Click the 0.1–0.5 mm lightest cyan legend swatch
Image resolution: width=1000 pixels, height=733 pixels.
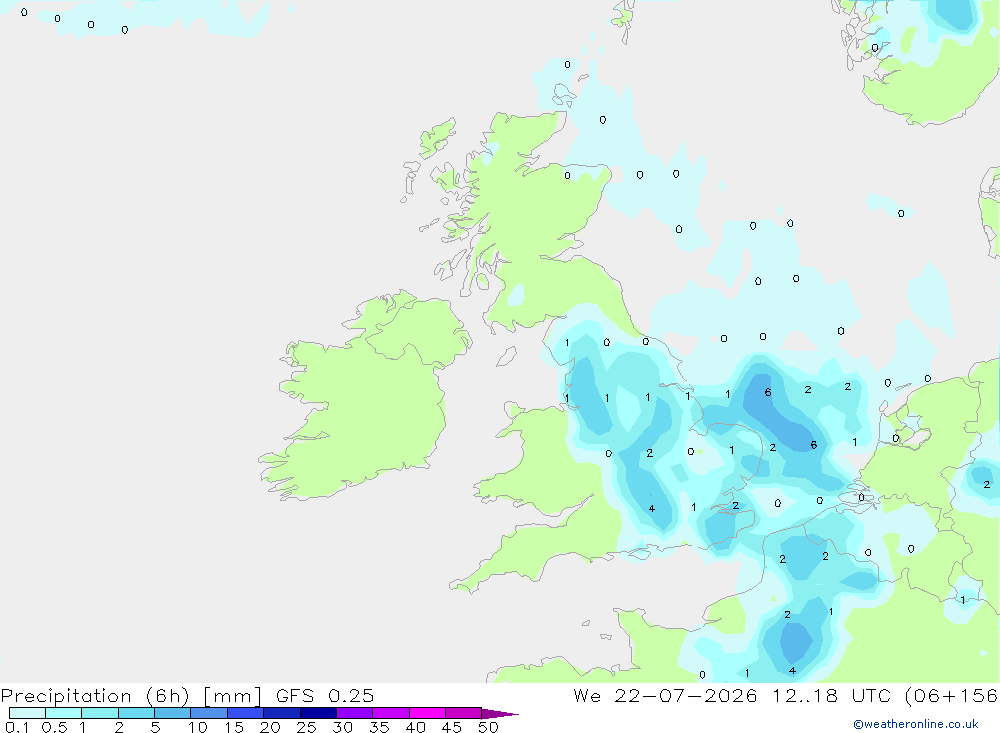(27, 713)
